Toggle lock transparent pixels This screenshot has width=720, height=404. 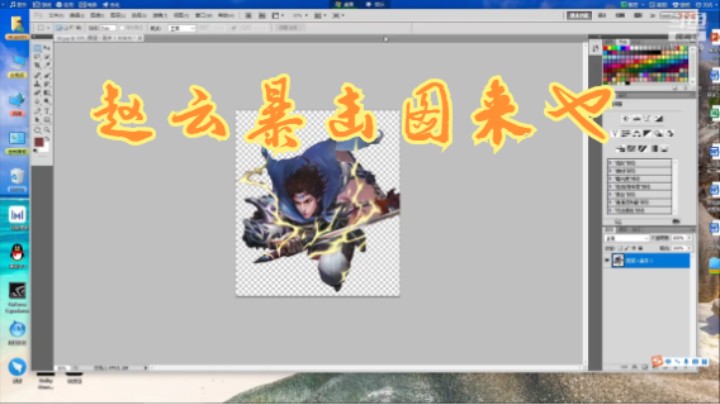(x=621, y=248)
